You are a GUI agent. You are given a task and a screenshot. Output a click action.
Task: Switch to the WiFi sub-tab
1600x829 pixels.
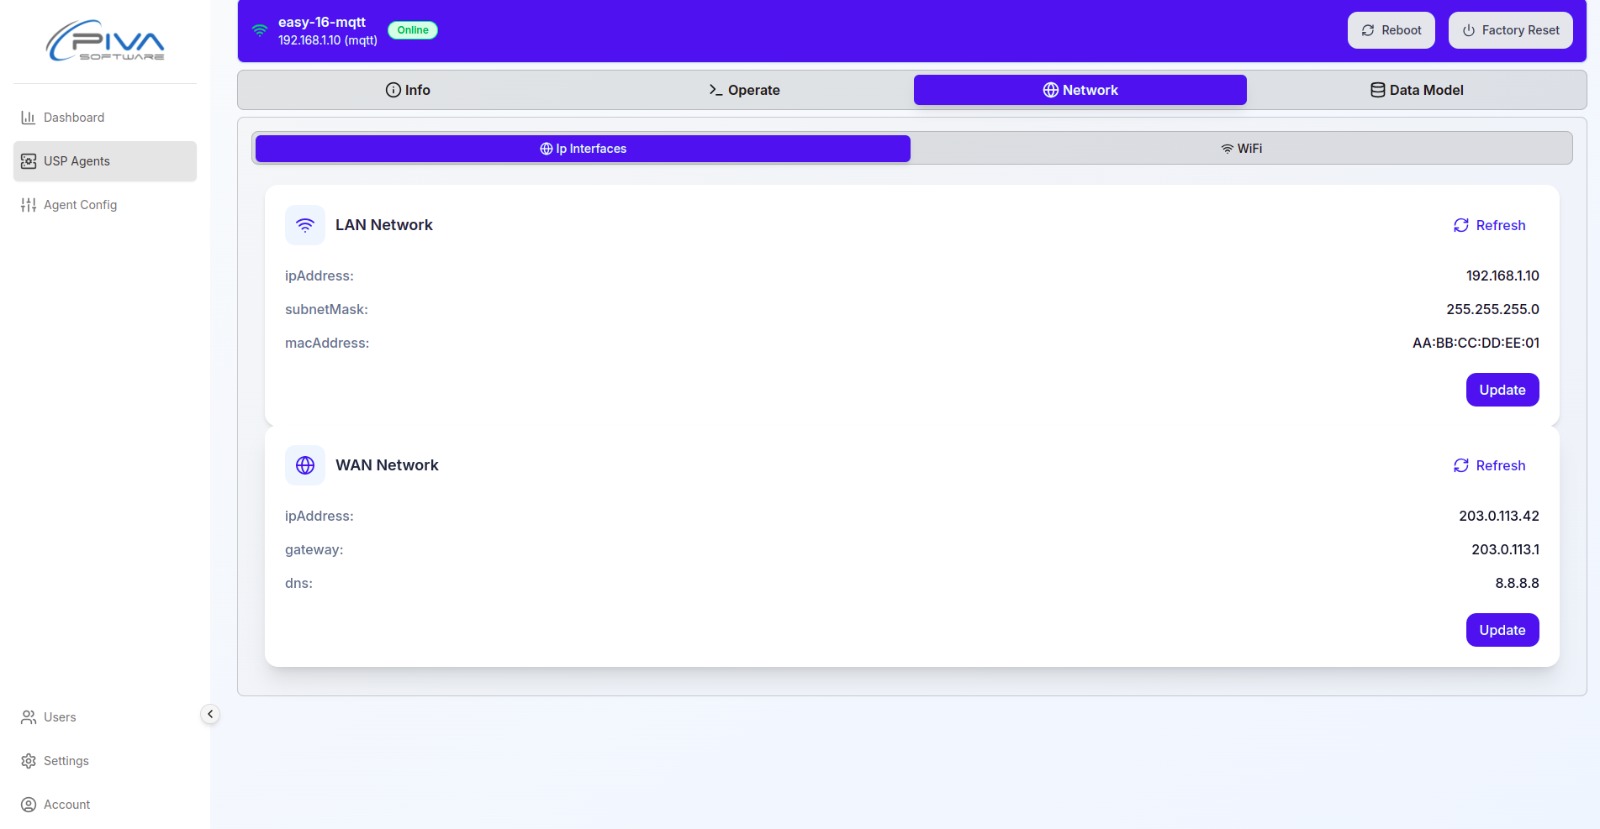[x=1241, y=149]
